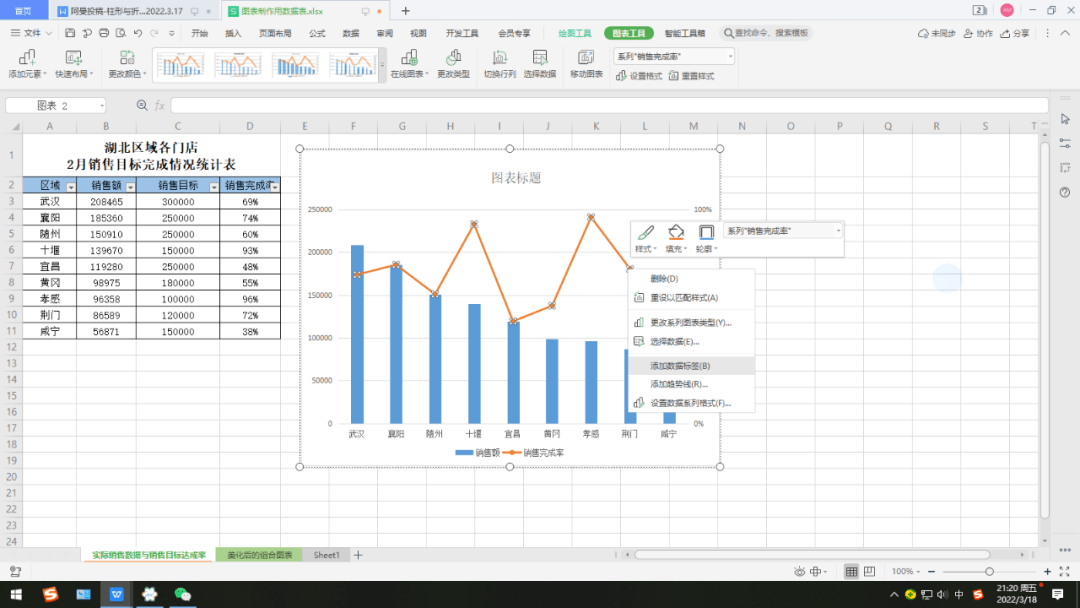Viewport: 1080px width, 608px height.
Task: Click the 设置格式 button in the ribbon
Action: (x=638, y=76)
